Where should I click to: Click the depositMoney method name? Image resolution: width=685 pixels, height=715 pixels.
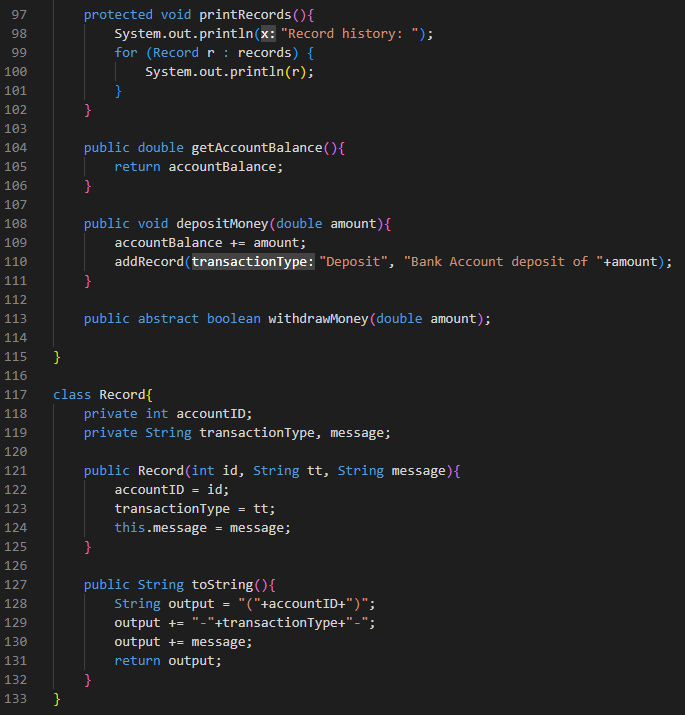tap(222, 224)
